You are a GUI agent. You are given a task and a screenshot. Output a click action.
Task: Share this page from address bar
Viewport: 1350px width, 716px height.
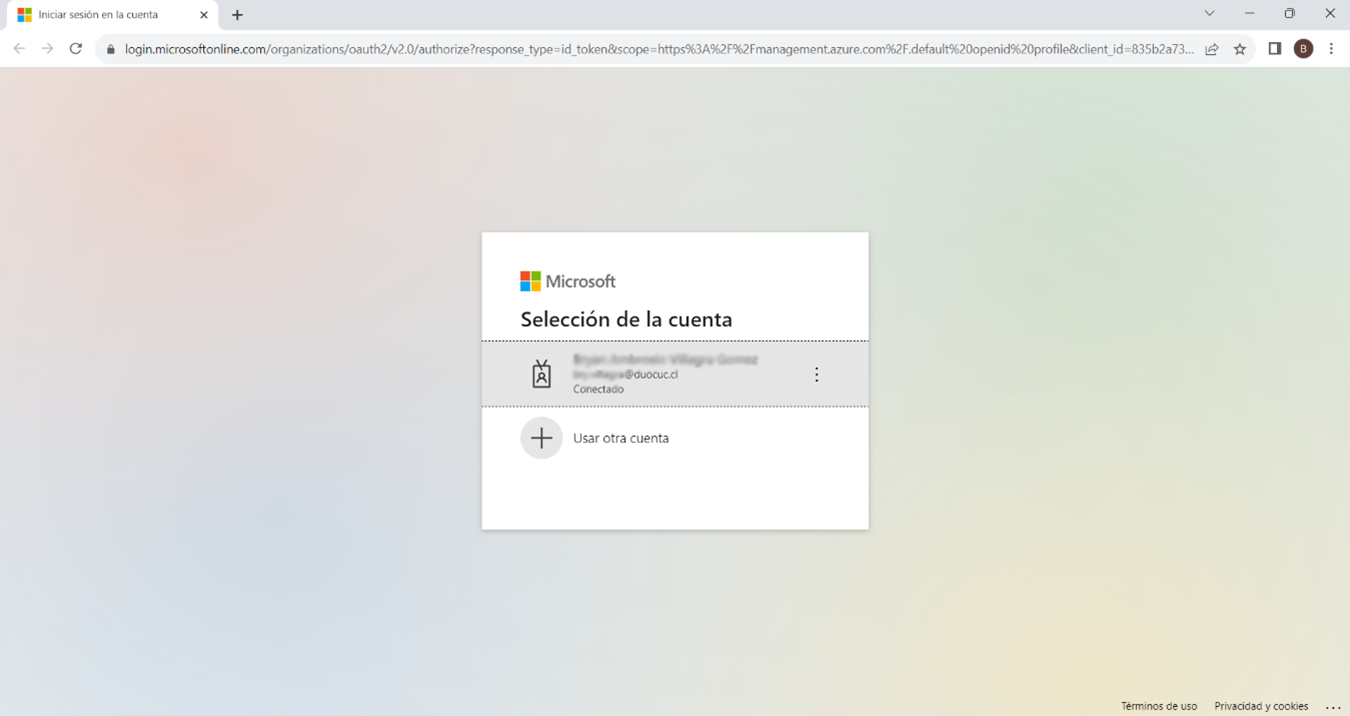pyautogui.click(x=1212, y=49)
